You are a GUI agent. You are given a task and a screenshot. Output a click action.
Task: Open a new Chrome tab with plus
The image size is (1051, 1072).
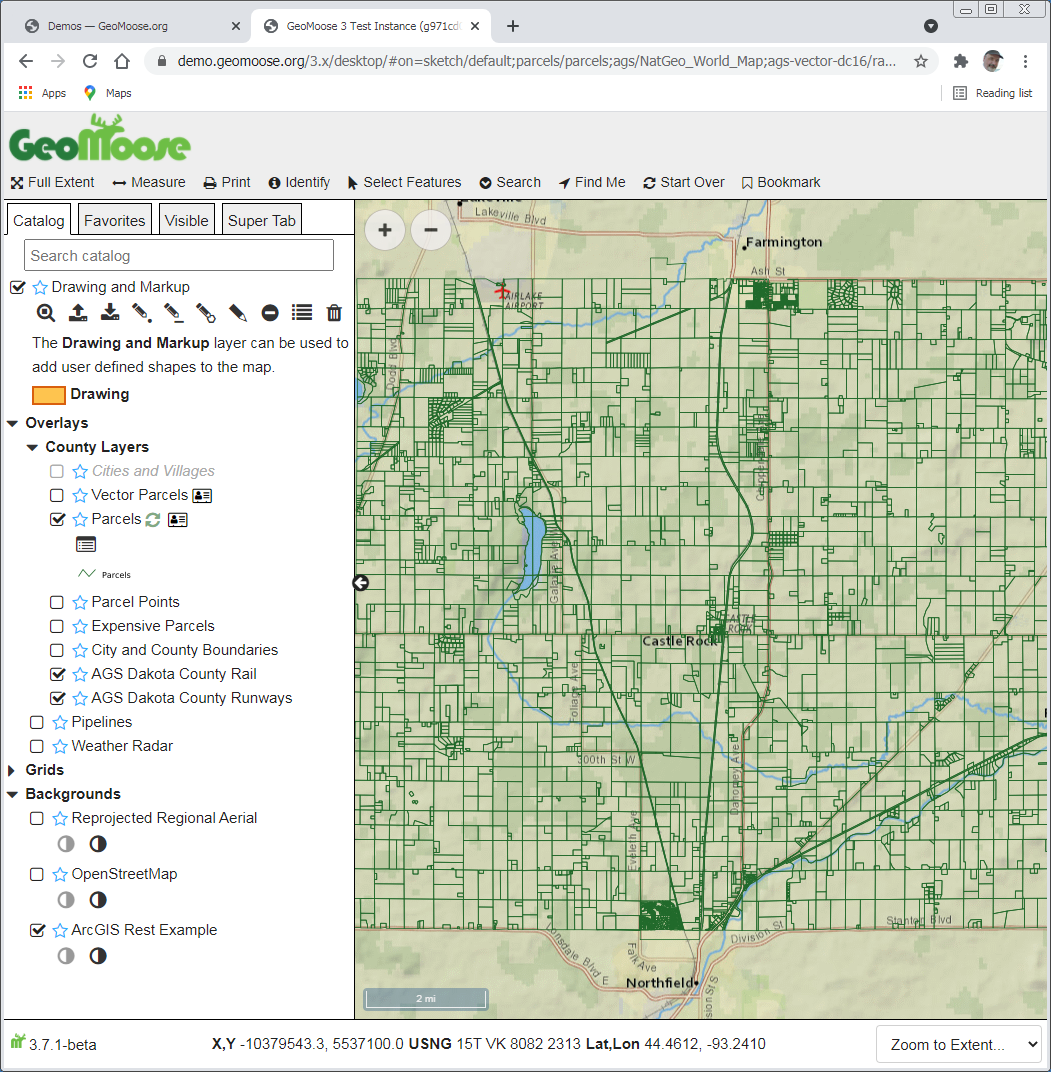(x=513, y=26)
